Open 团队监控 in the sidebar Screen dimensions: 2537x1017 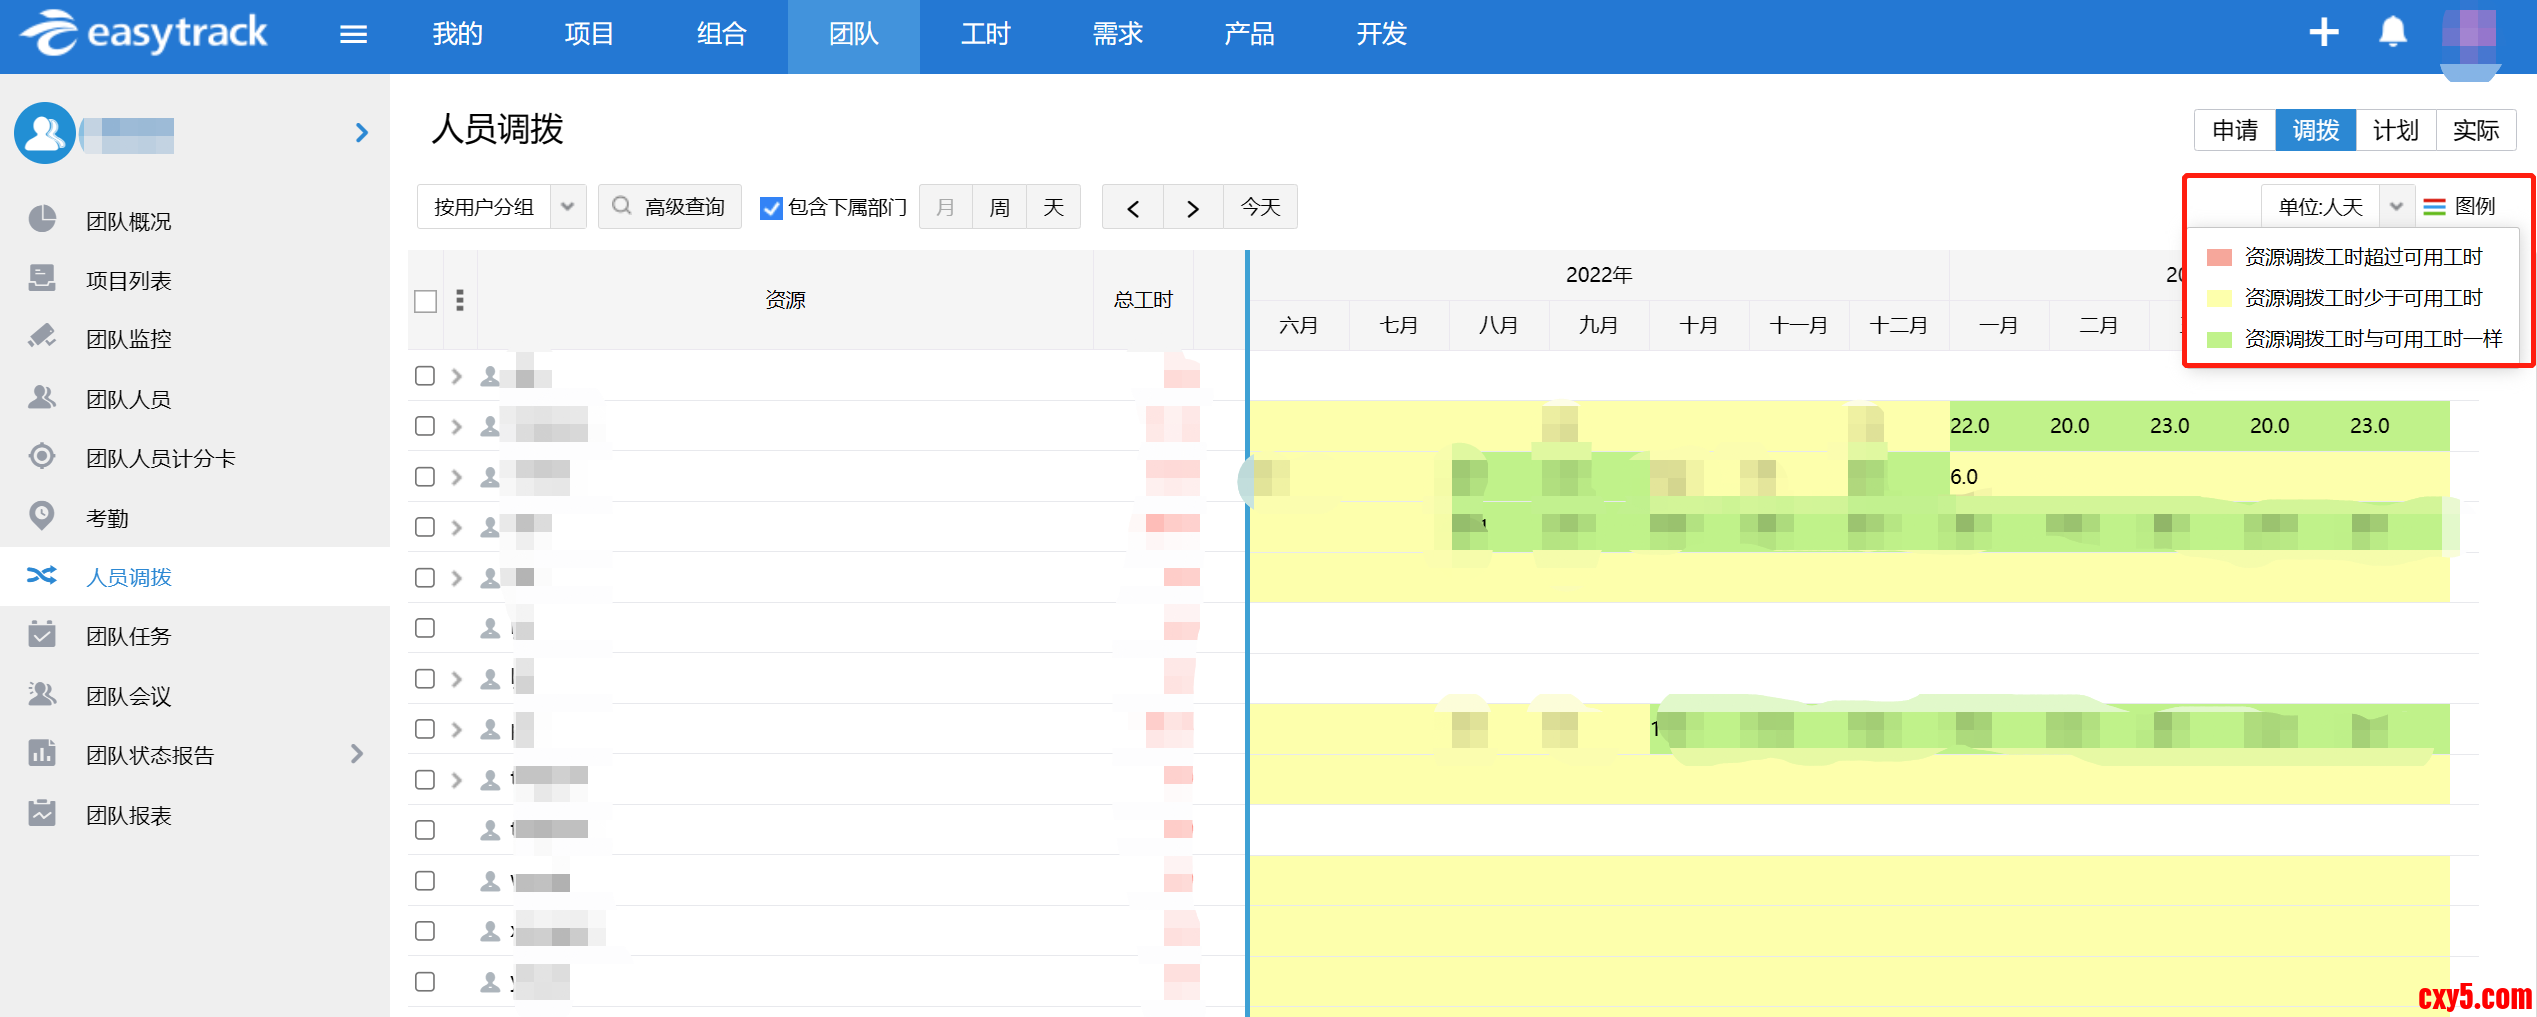[128, 339]
